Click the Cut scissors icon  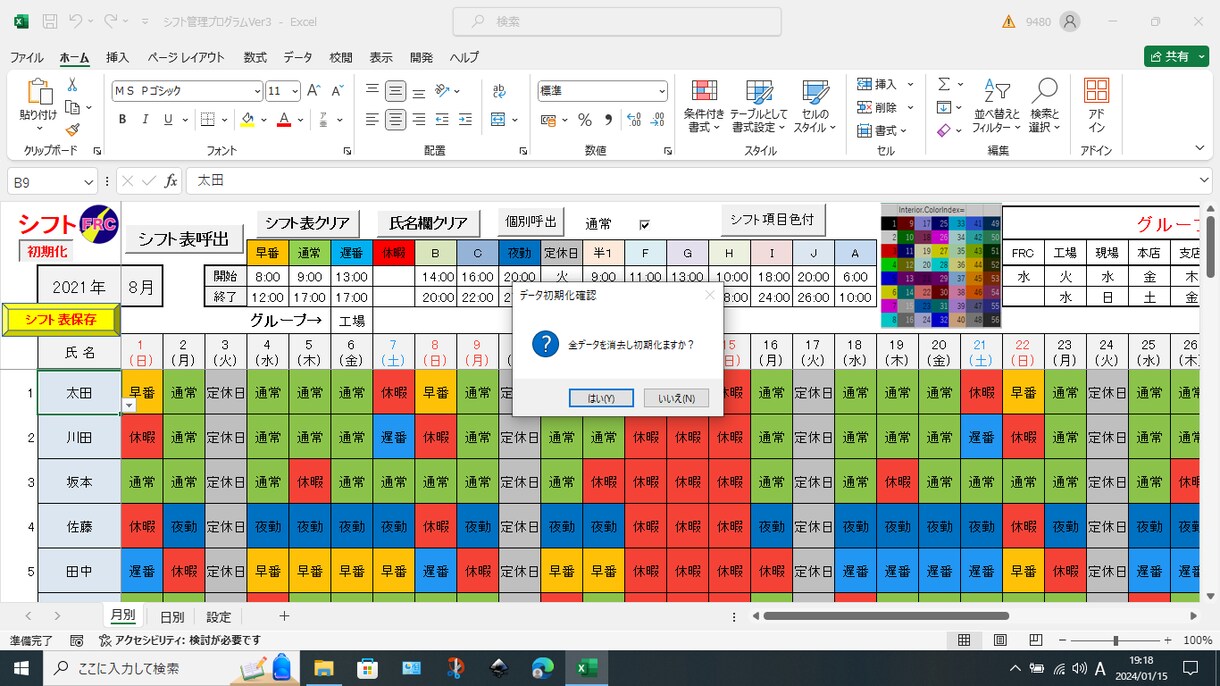72,85
